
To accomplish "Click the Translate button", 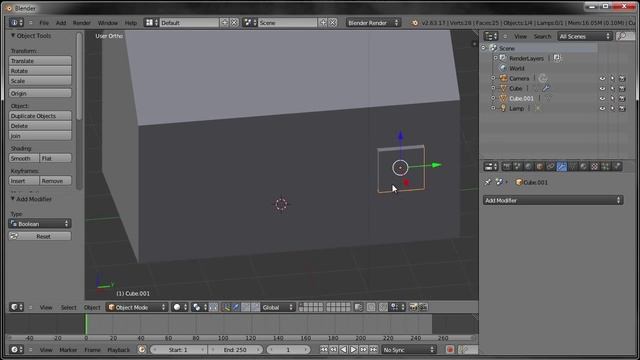I will pyautogui.click(x=40, y=61).
